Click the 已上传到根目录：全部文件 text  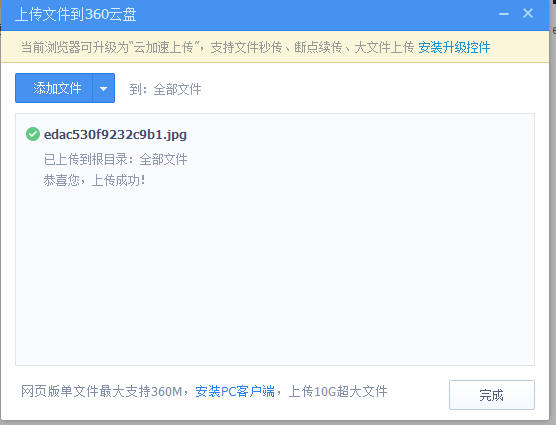[116, 160]
